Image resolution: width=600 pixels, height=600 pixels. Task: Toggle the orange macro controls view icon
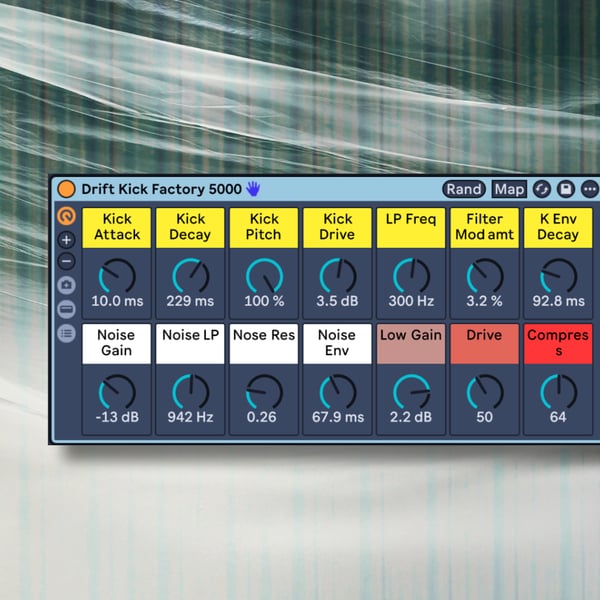[67, 216]
